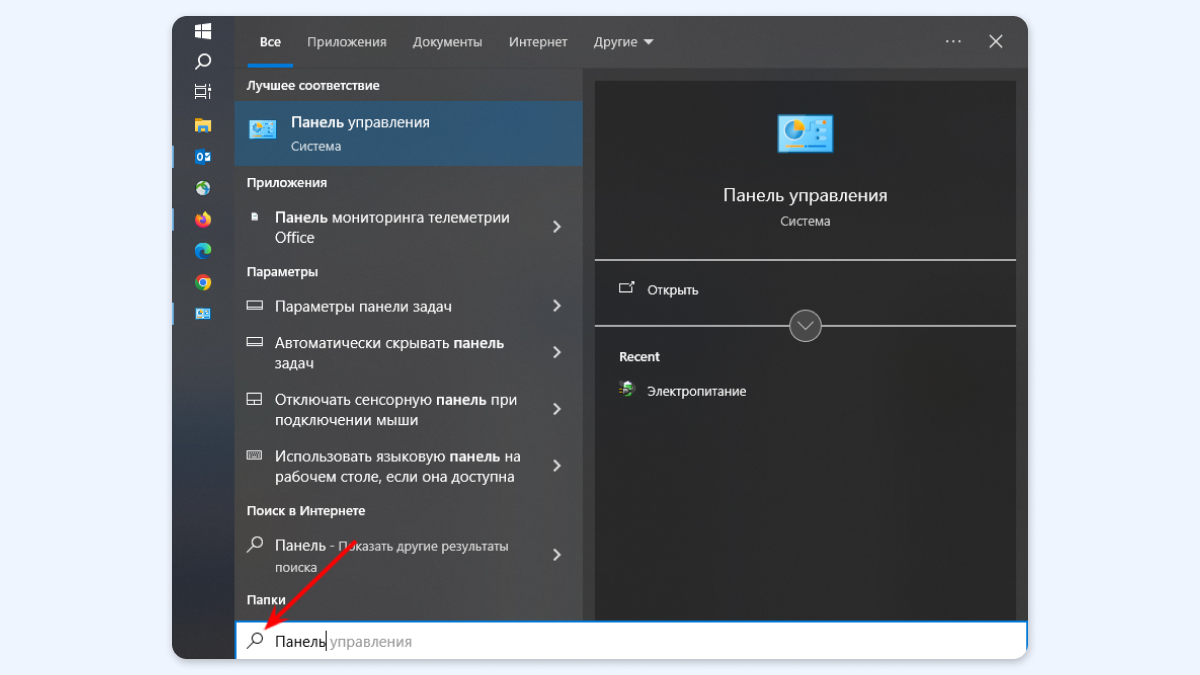Click the large Control Panel icon in preview pane
Screen dimensions: 1200x675
pos(805,134)
